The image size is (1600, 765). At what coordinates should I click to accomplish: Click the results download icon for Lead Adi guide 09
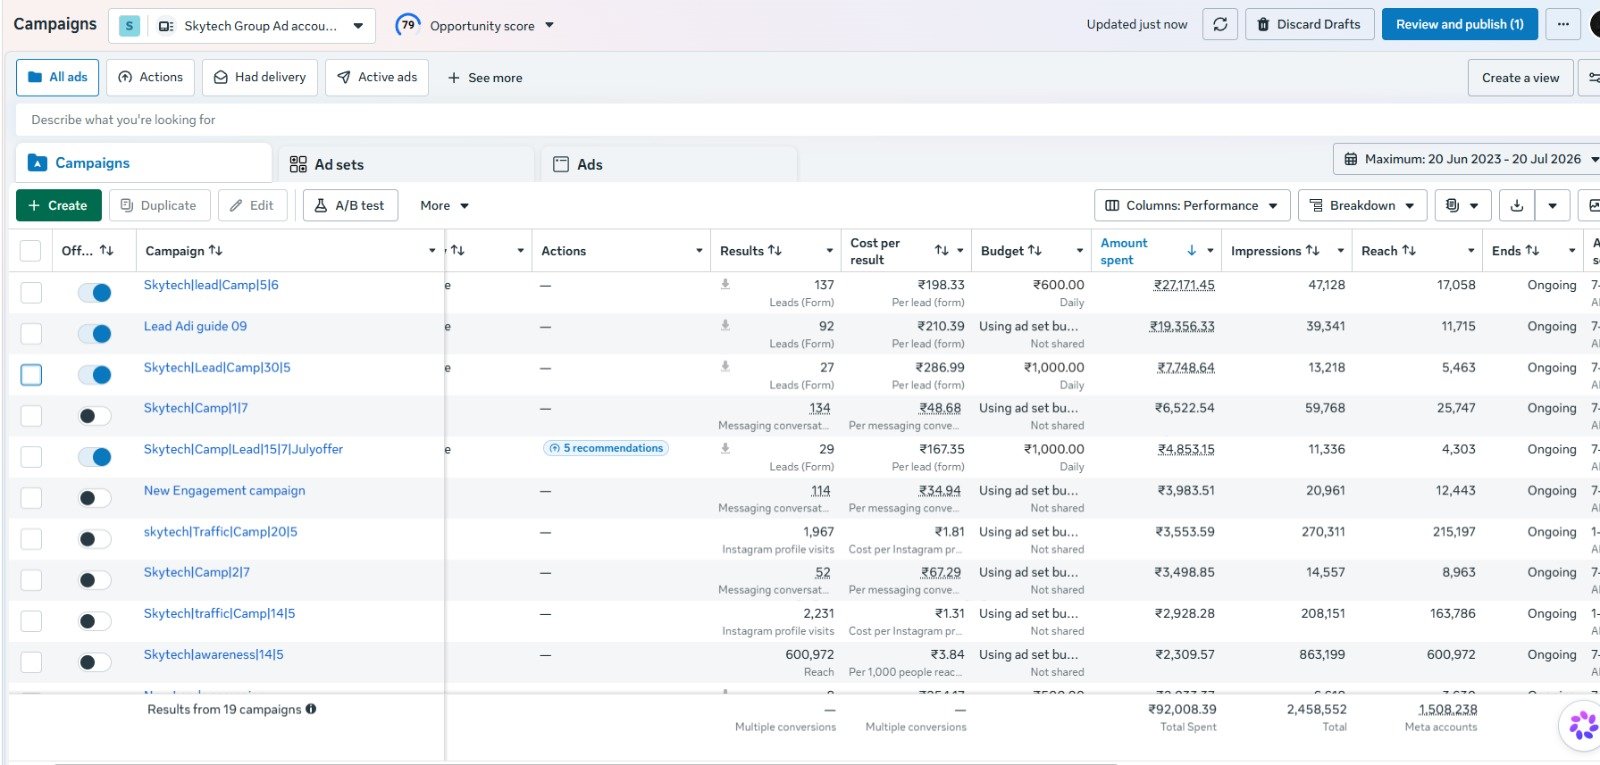pos(725,325)
